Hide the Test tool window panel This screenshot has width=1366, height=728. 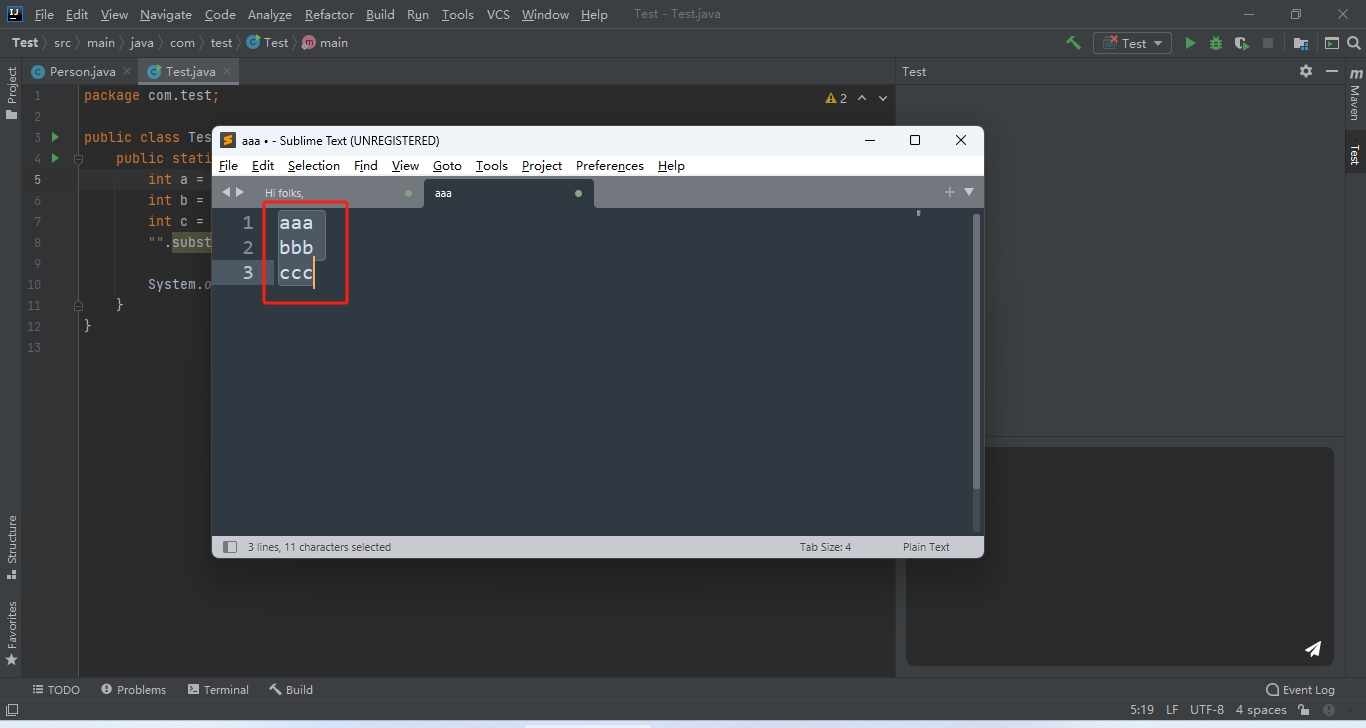pos(1332,71)
